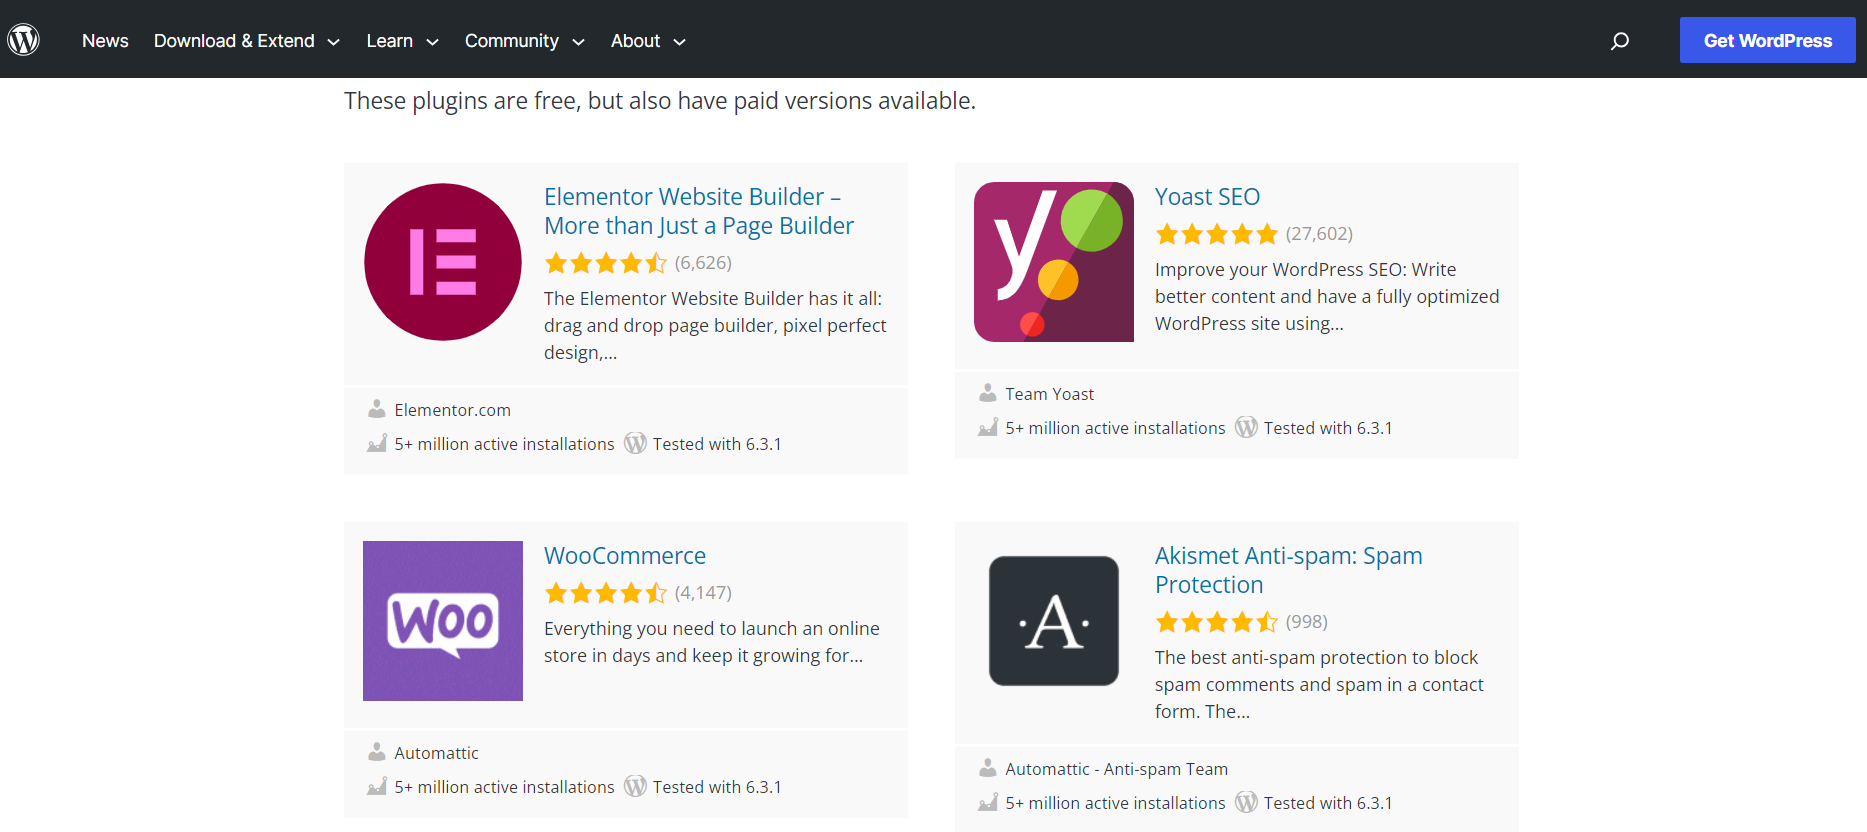Open the WooCommerce plugin link

point(625,556)
